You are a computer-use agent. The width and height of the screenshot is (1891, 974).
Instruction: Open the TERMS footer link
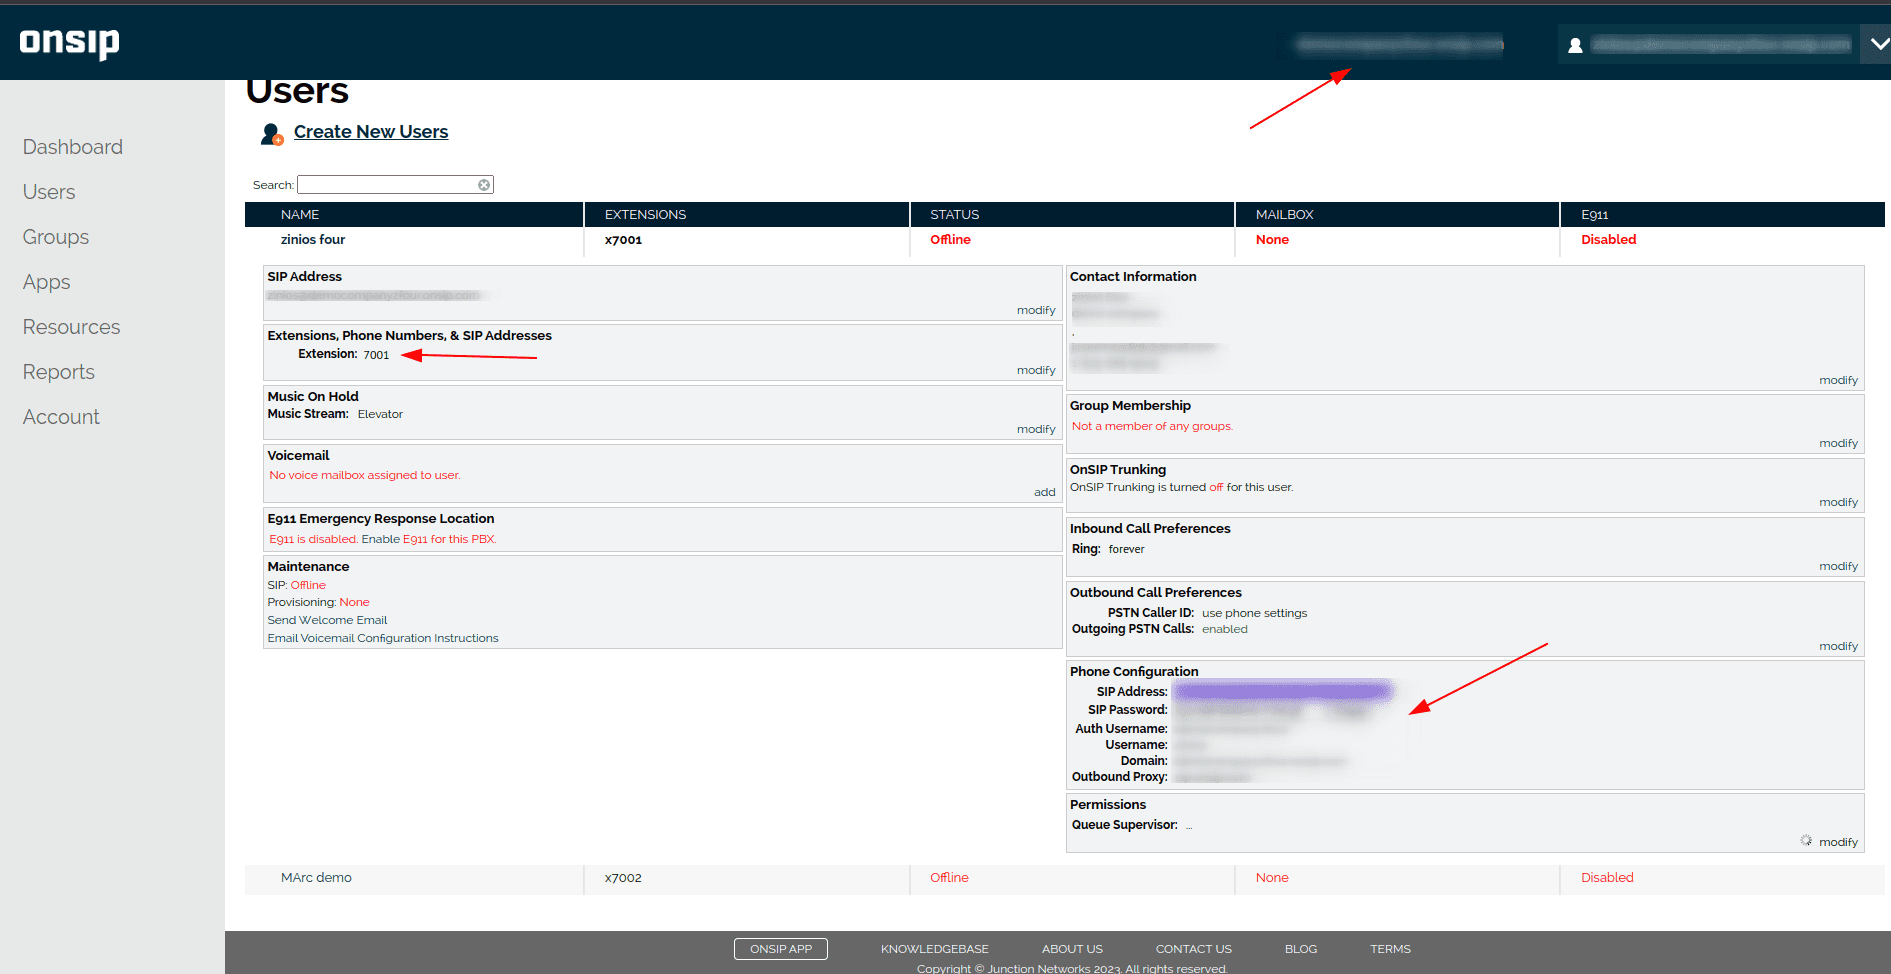click(x=1390, y=949)
